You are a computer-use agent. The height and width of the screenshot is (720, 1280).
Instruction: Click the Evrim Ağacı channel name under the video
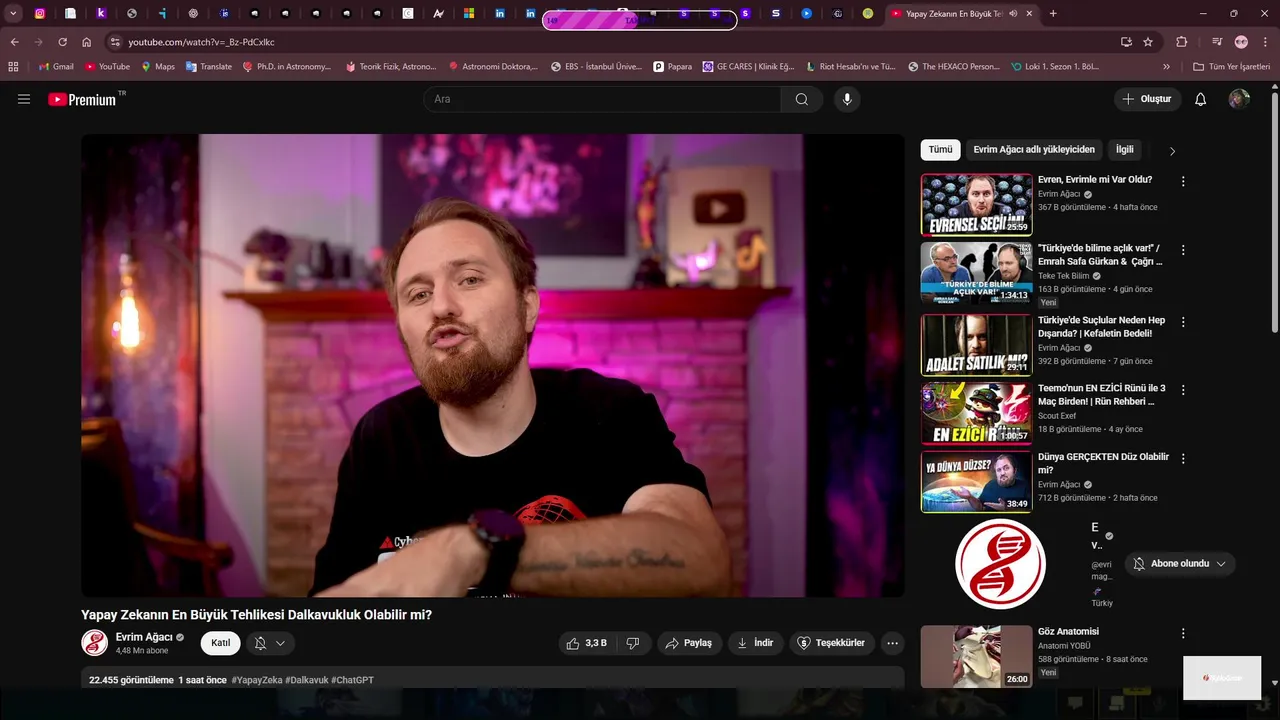144,637
